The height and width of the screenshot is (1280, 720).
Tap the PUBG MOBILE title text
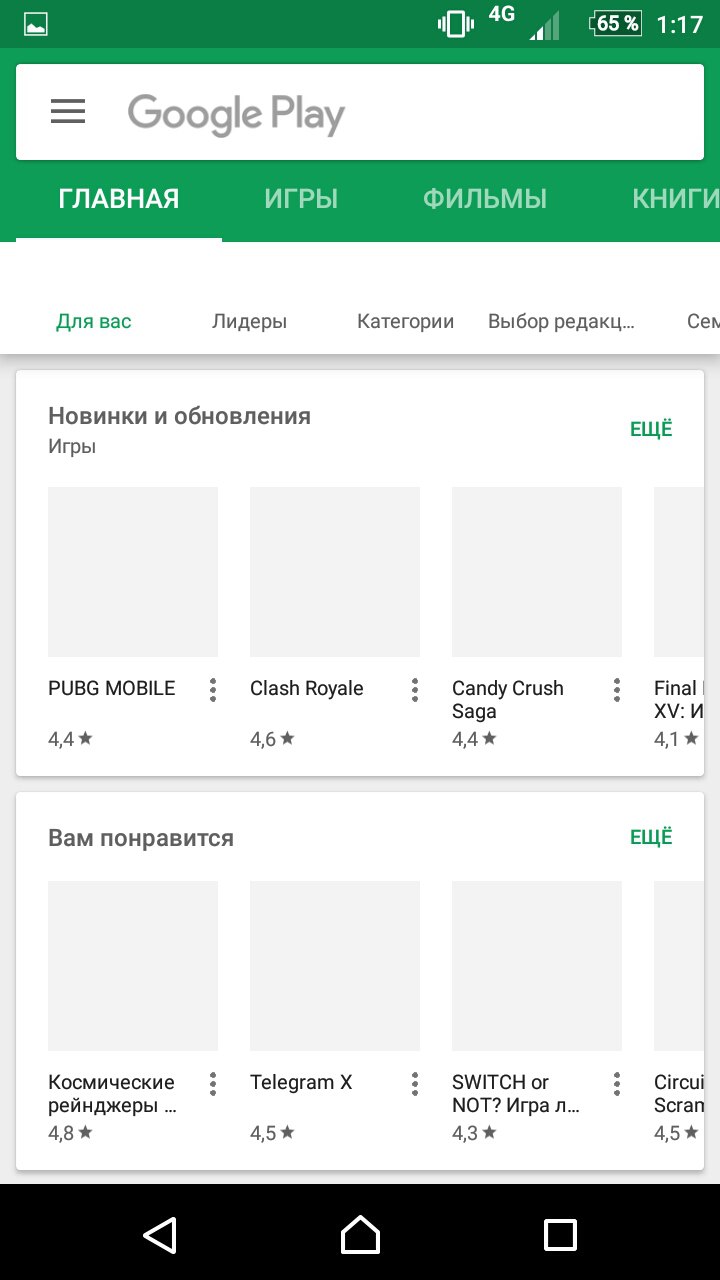[x=112, y=688]
